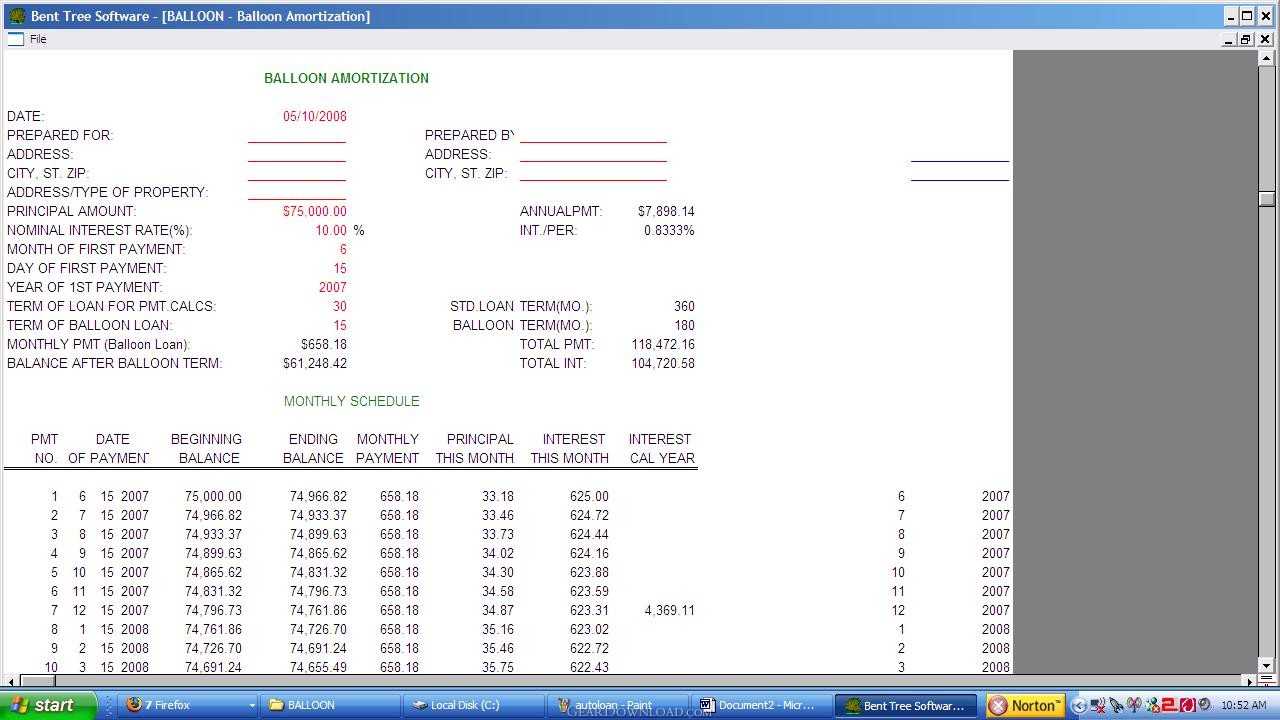This screenshot has height=720, width=1280.
Task: Click the horizontal scrollbar right arrow
Action: [1251, 681]
